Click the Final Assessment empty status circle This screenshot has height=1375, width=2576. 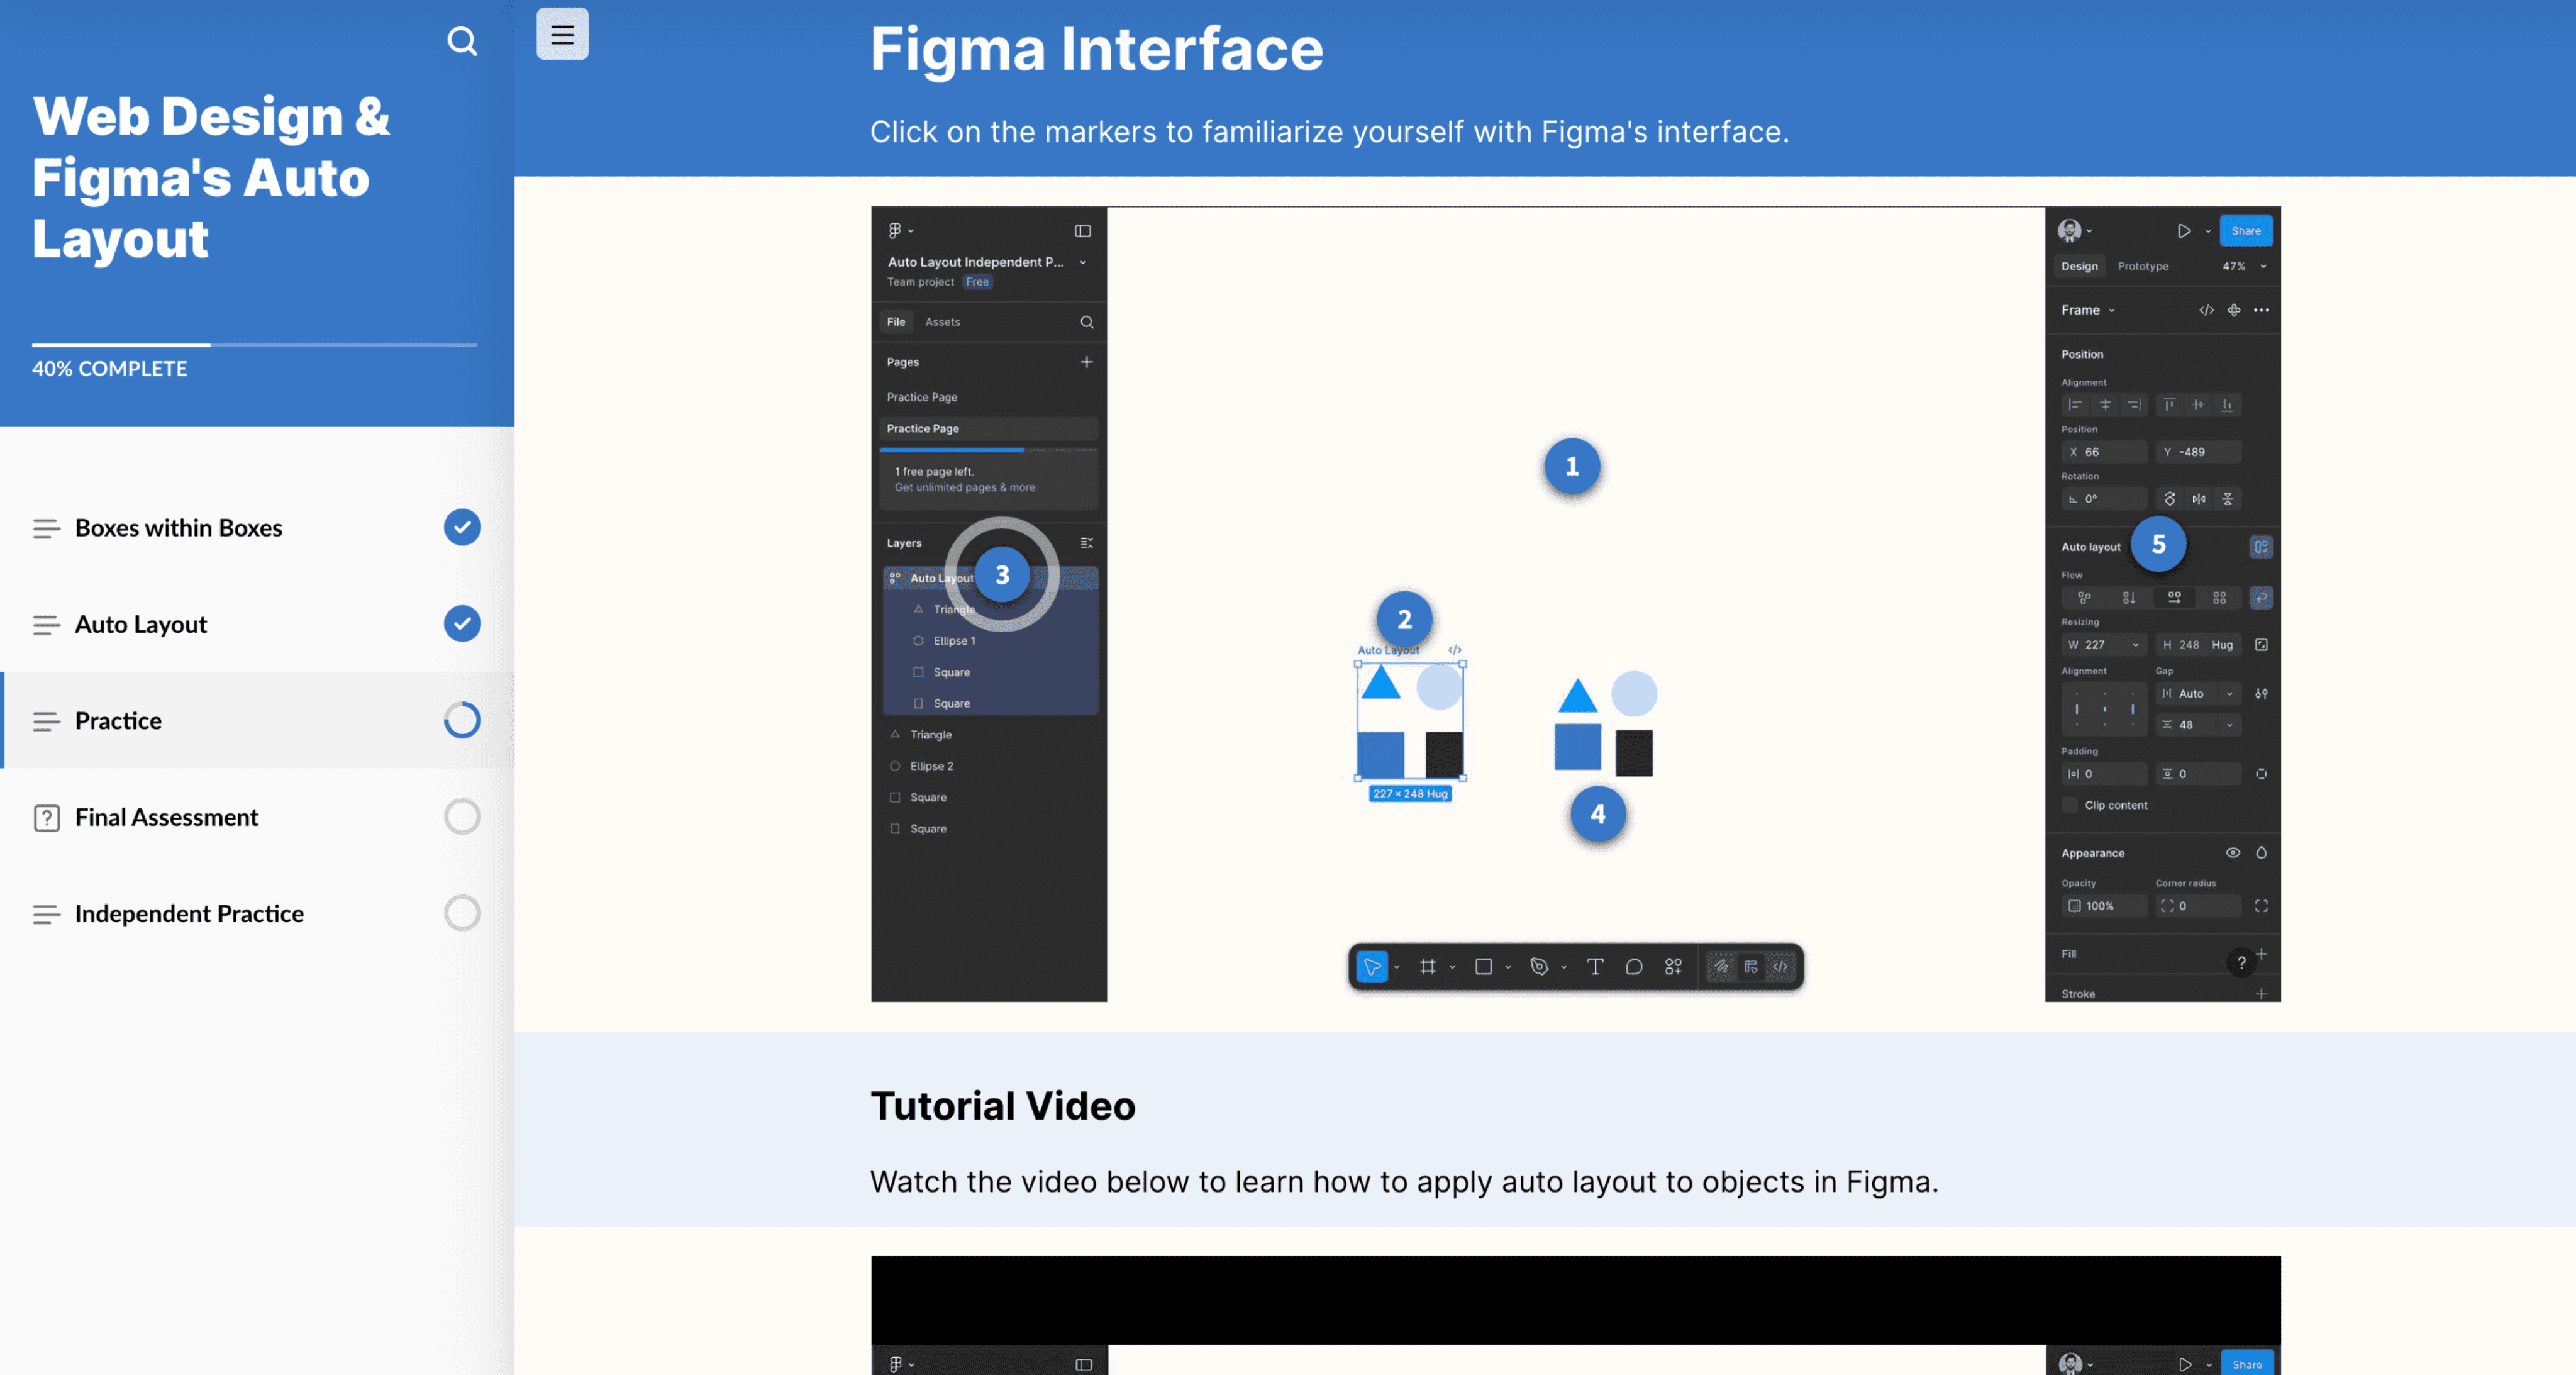click(x=462, y=817)
